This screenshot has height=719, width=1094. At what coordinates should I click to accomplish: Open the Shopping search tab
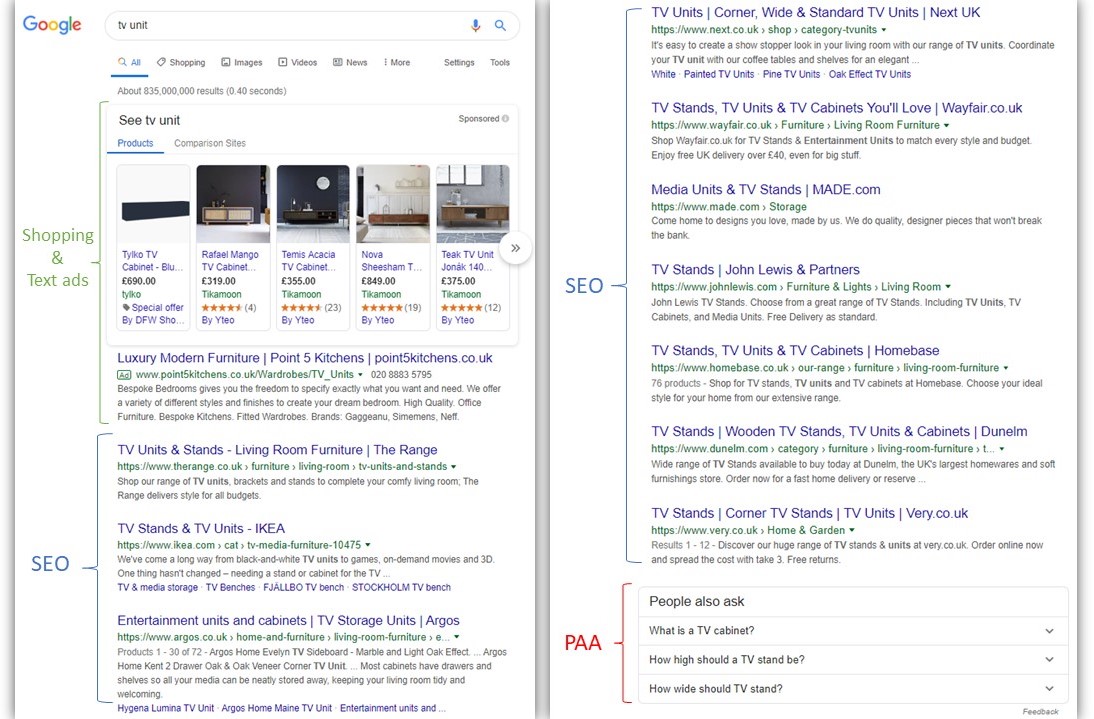click(x=180, y=62)
